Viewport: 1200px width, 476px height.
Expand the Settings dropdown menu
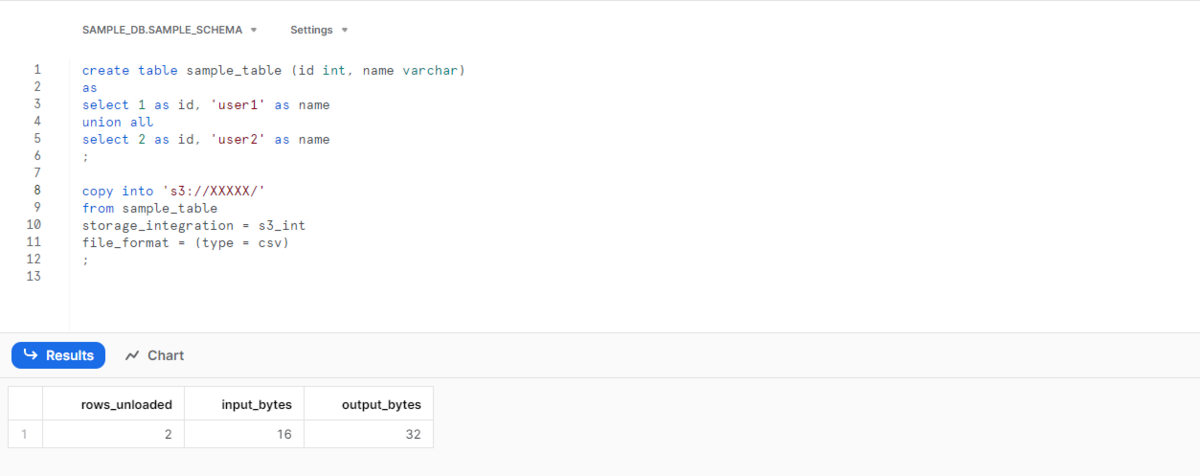point(319,30)
